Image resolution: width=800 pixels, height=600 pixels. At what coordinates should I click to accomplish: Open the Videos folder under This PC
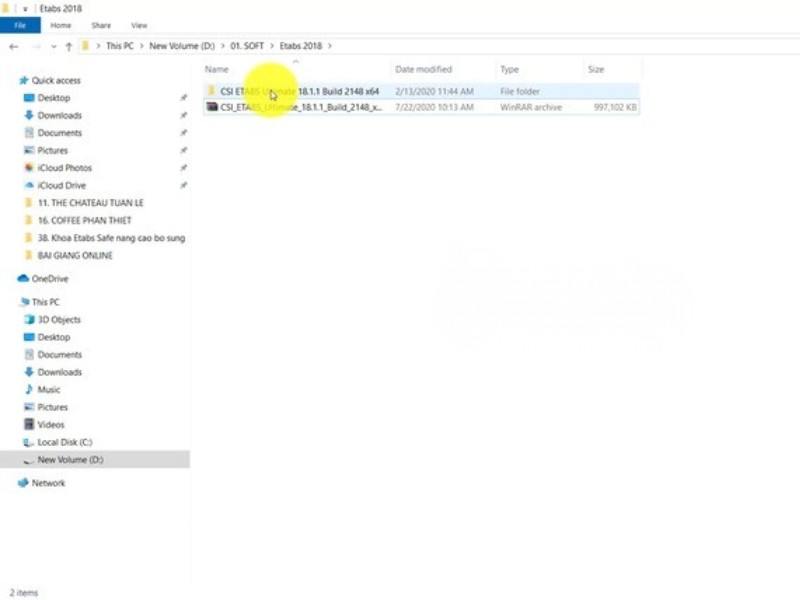(x=50, y=425)
